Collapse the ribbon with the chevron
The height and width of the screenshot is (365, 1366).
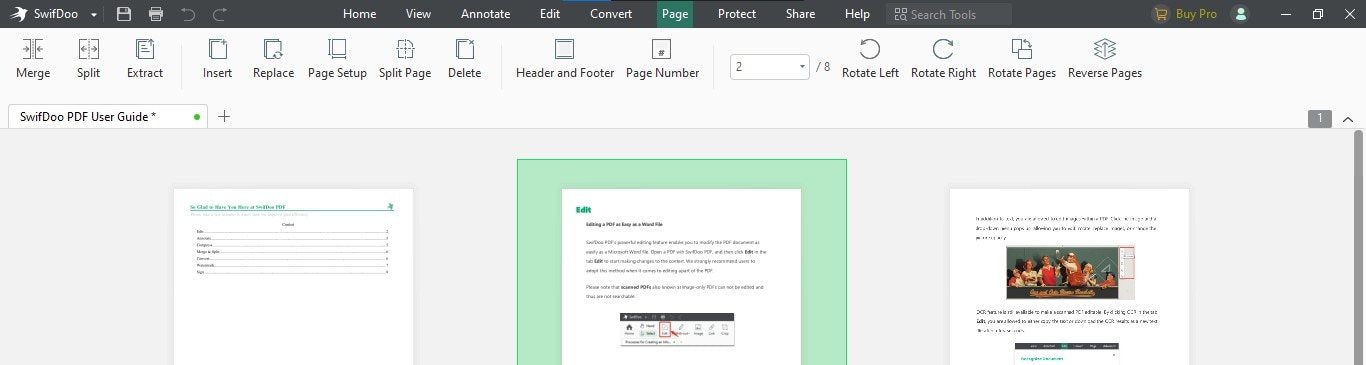1347,119
